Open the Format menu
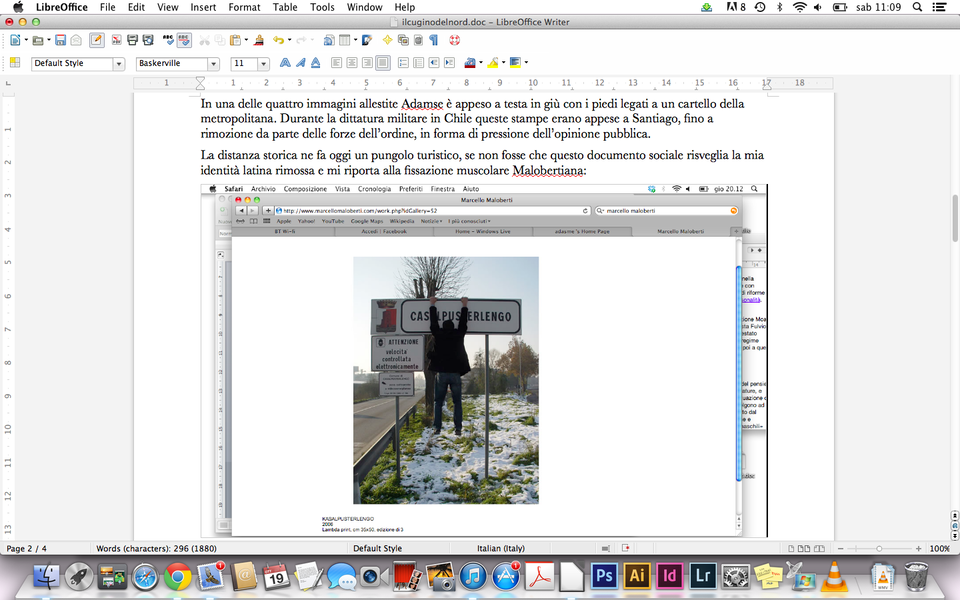Image resolution: width=960 pixels, height=600 pixels. (244, 7)
